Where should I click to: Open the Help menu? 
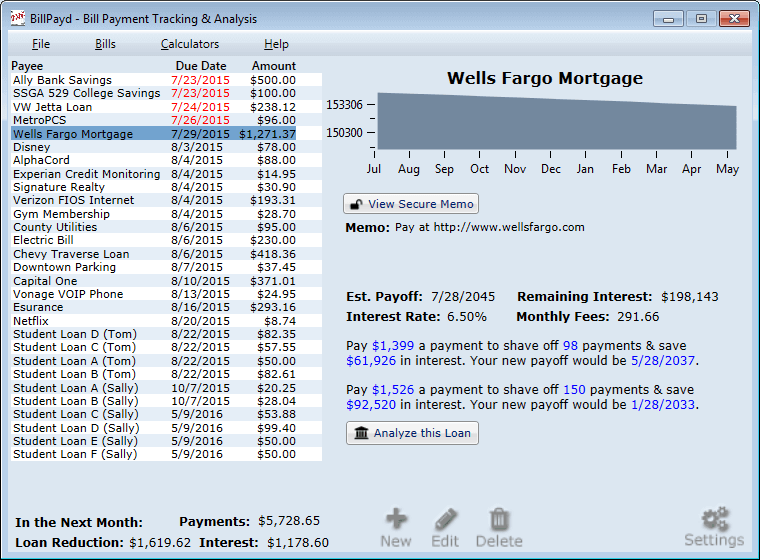[x=276, y=44]
